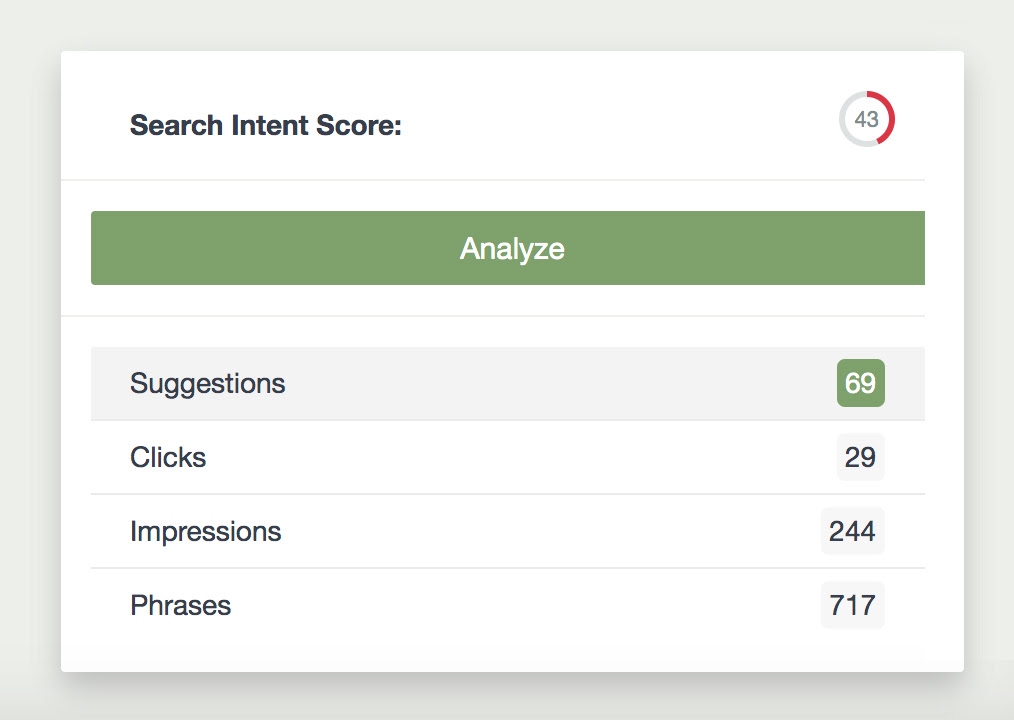Click the green Suggestions count badge
The width and height of the screenshot is (1014, 720).
tap(860, 383)
